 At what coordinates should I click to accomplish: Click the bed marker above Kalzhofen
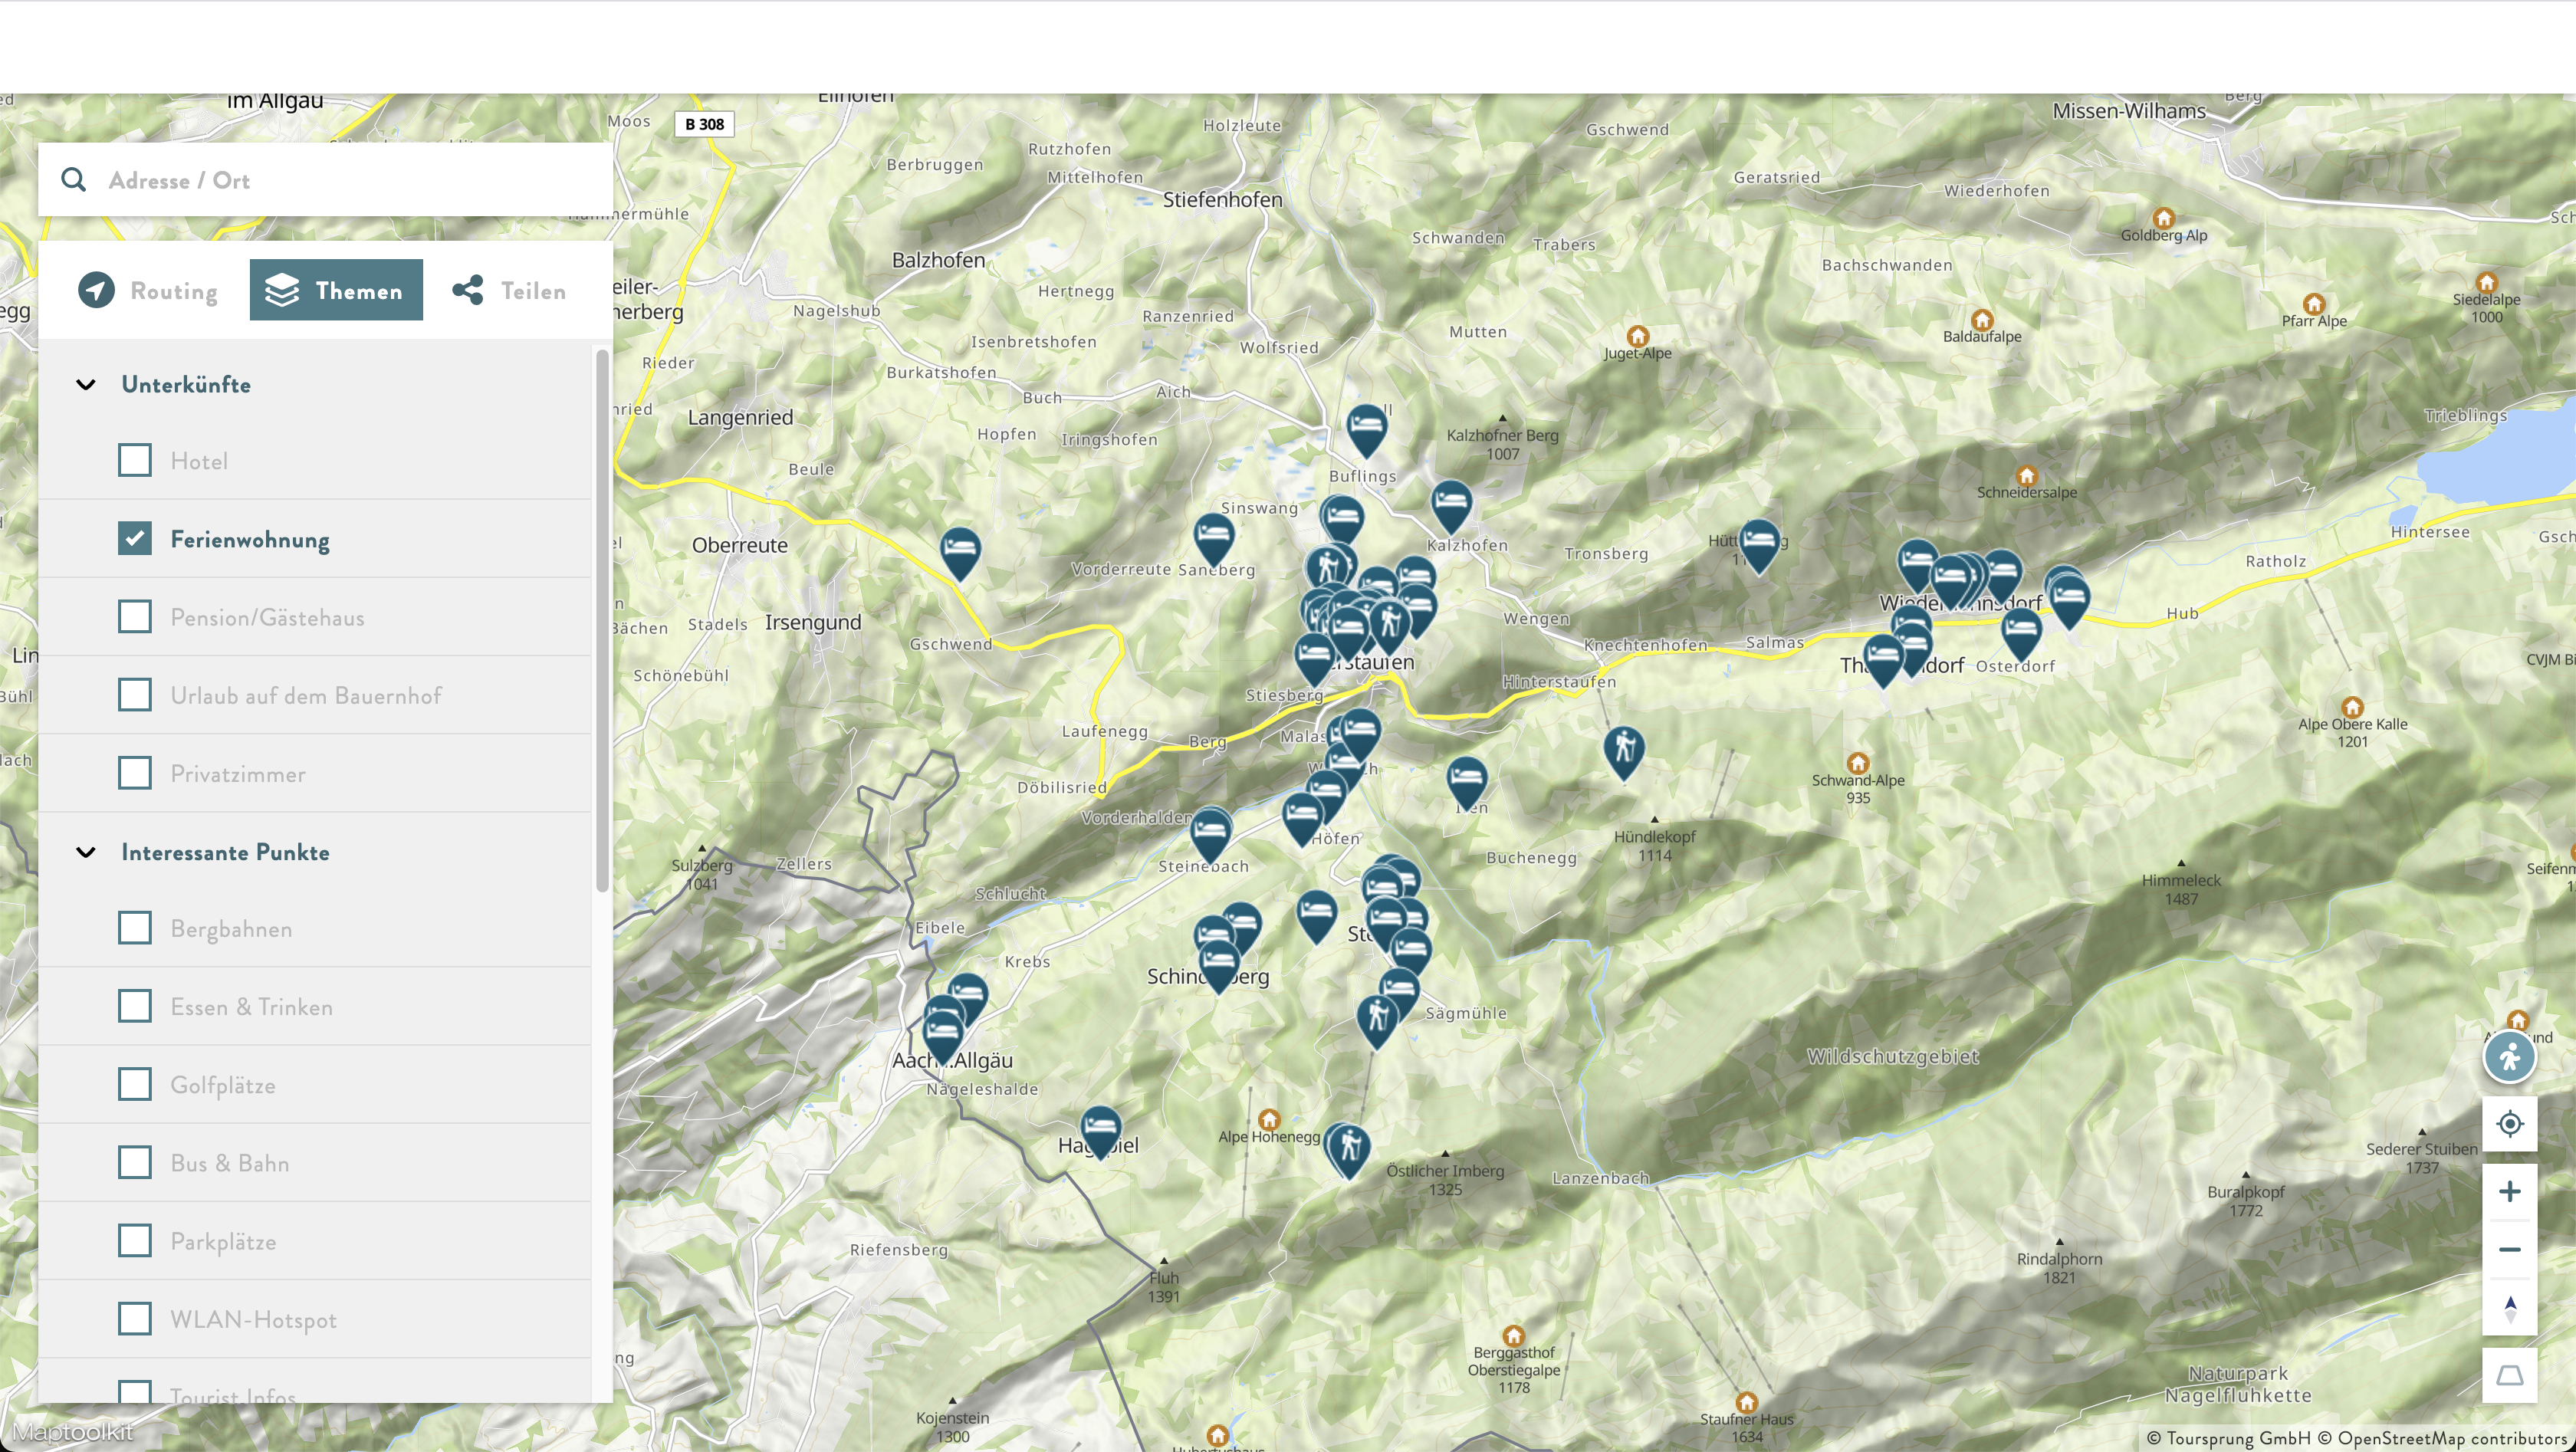[x=1451, y=507]
